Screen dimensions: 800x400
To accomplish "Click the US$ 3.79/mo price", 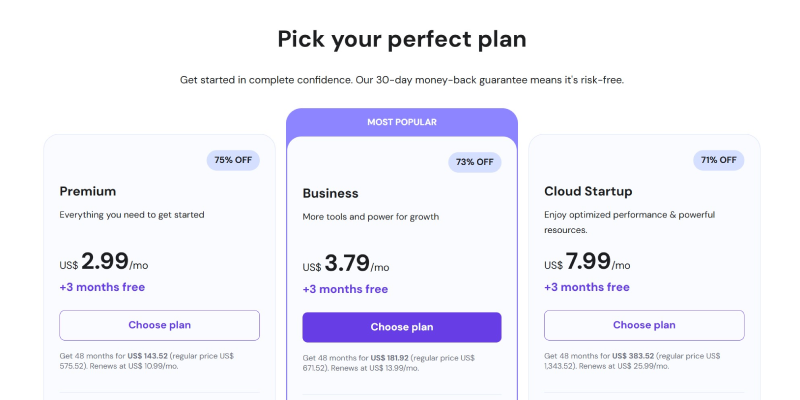I will coord(346,265).
